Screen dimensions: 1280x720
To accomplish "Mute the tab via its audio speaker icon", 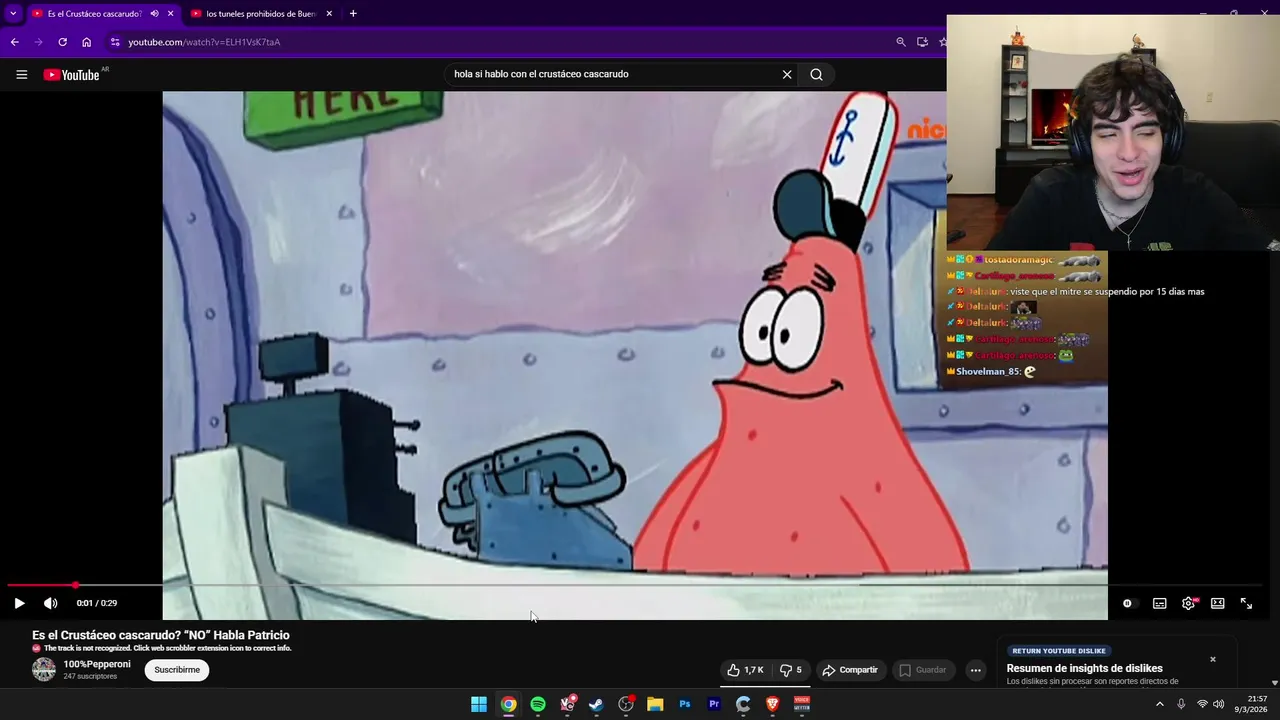I will click(x=154, y=14).
